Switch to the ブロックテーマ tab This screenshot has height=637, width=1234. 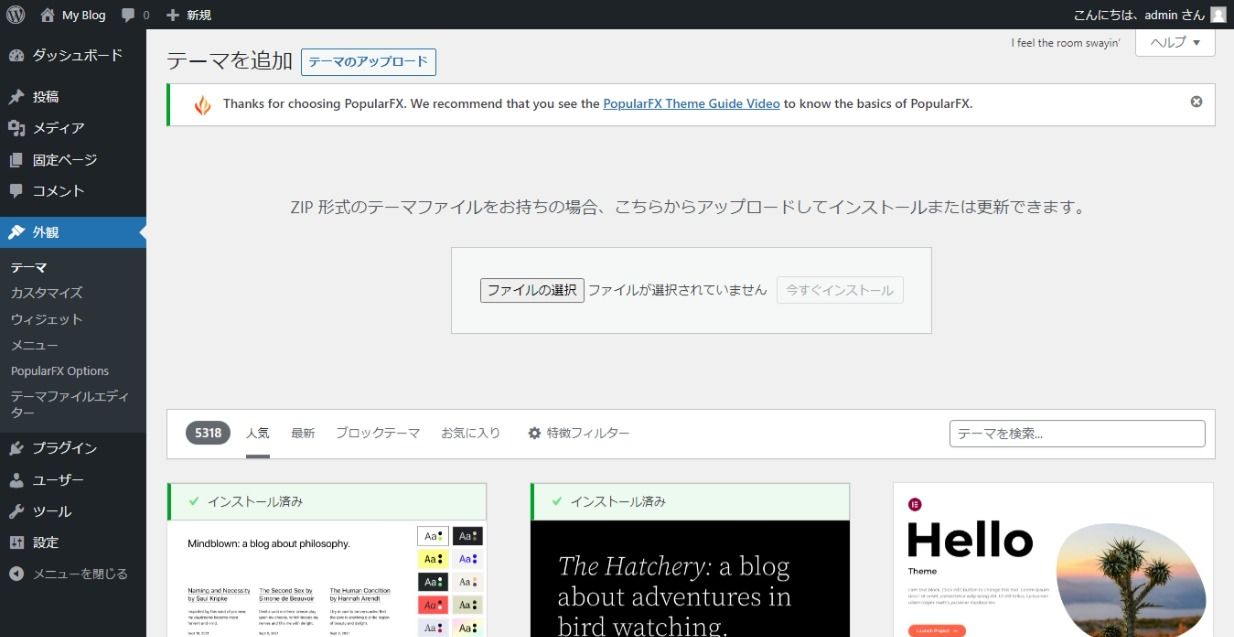[x=377, y=433]
